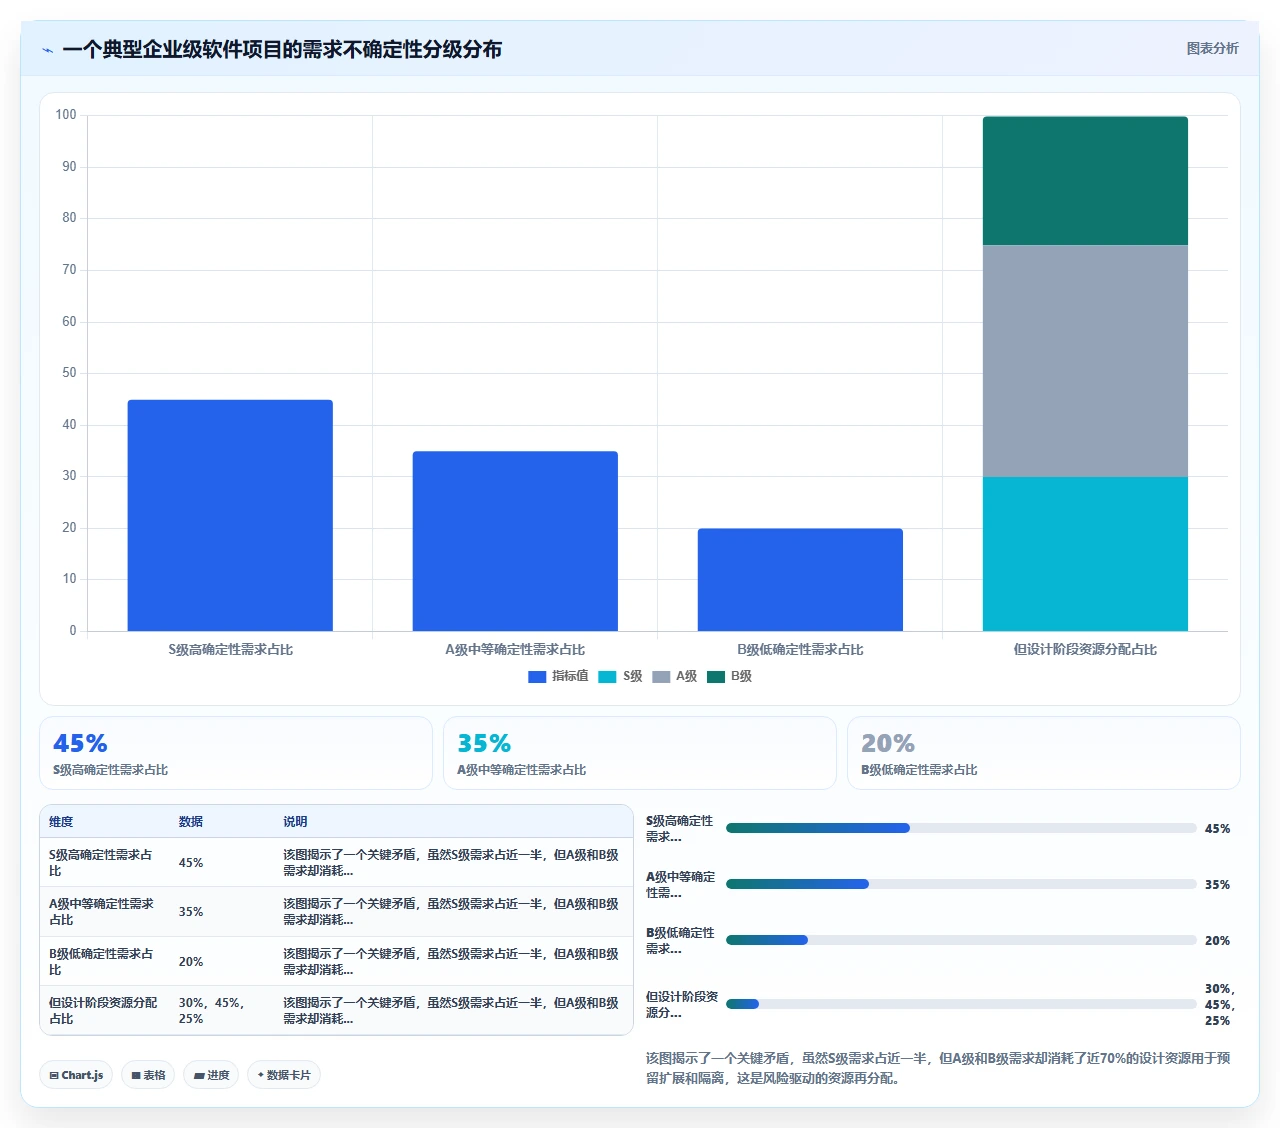Click the lightning icon beside the title
Image resolution: width=1280 pixels, height=1128 pixels.
(48, 50)
